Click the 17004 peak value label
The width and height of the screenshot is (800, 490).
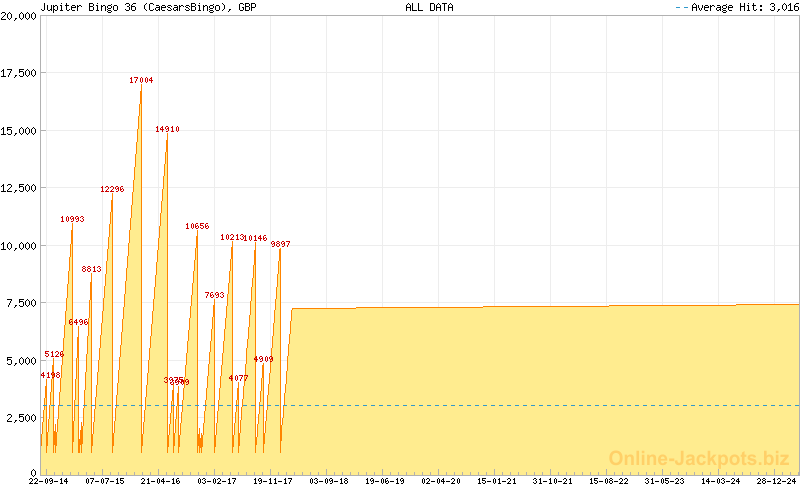click(x=141, y=80)
